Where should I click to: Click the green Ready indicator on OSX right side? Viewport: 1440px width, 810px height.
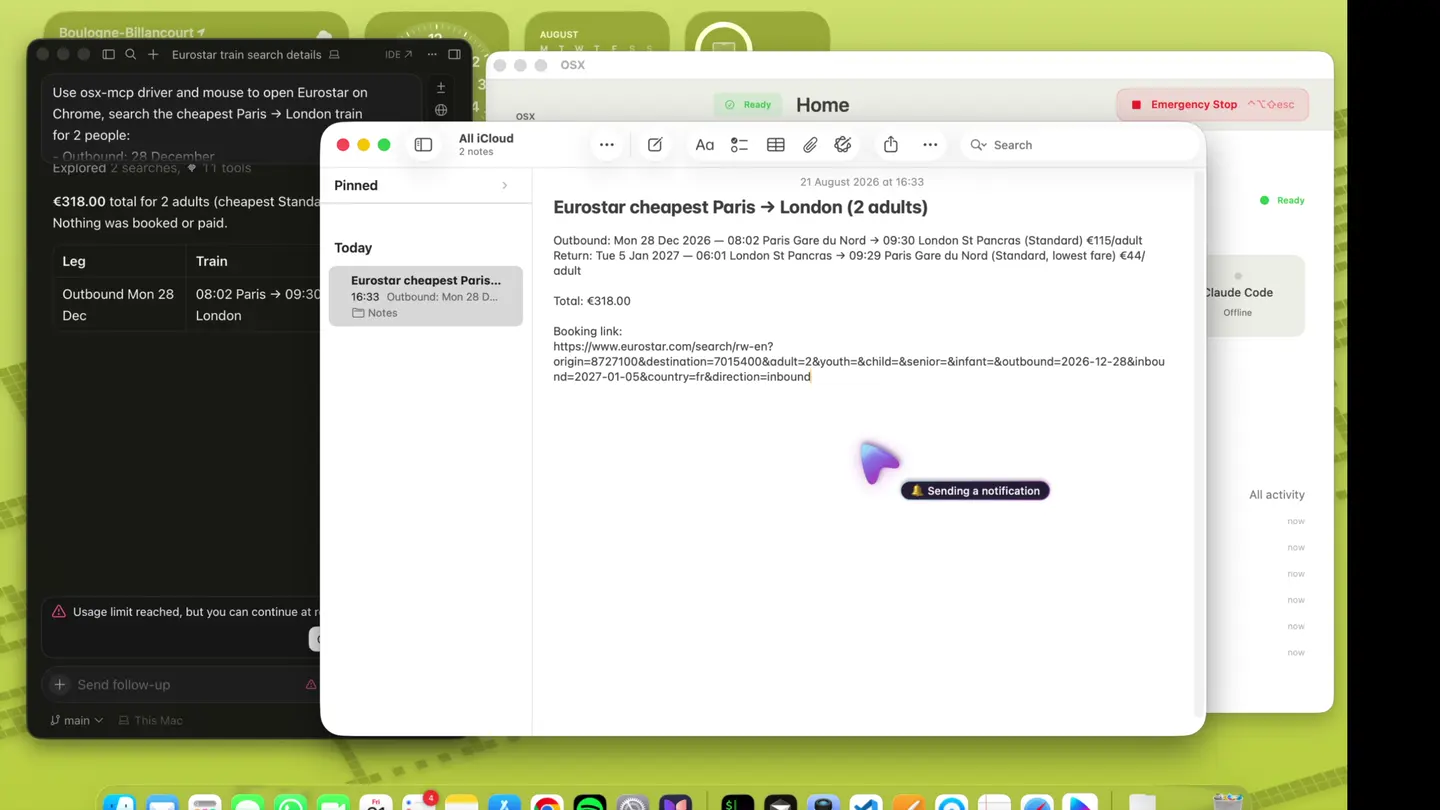tap(1282, 201)
